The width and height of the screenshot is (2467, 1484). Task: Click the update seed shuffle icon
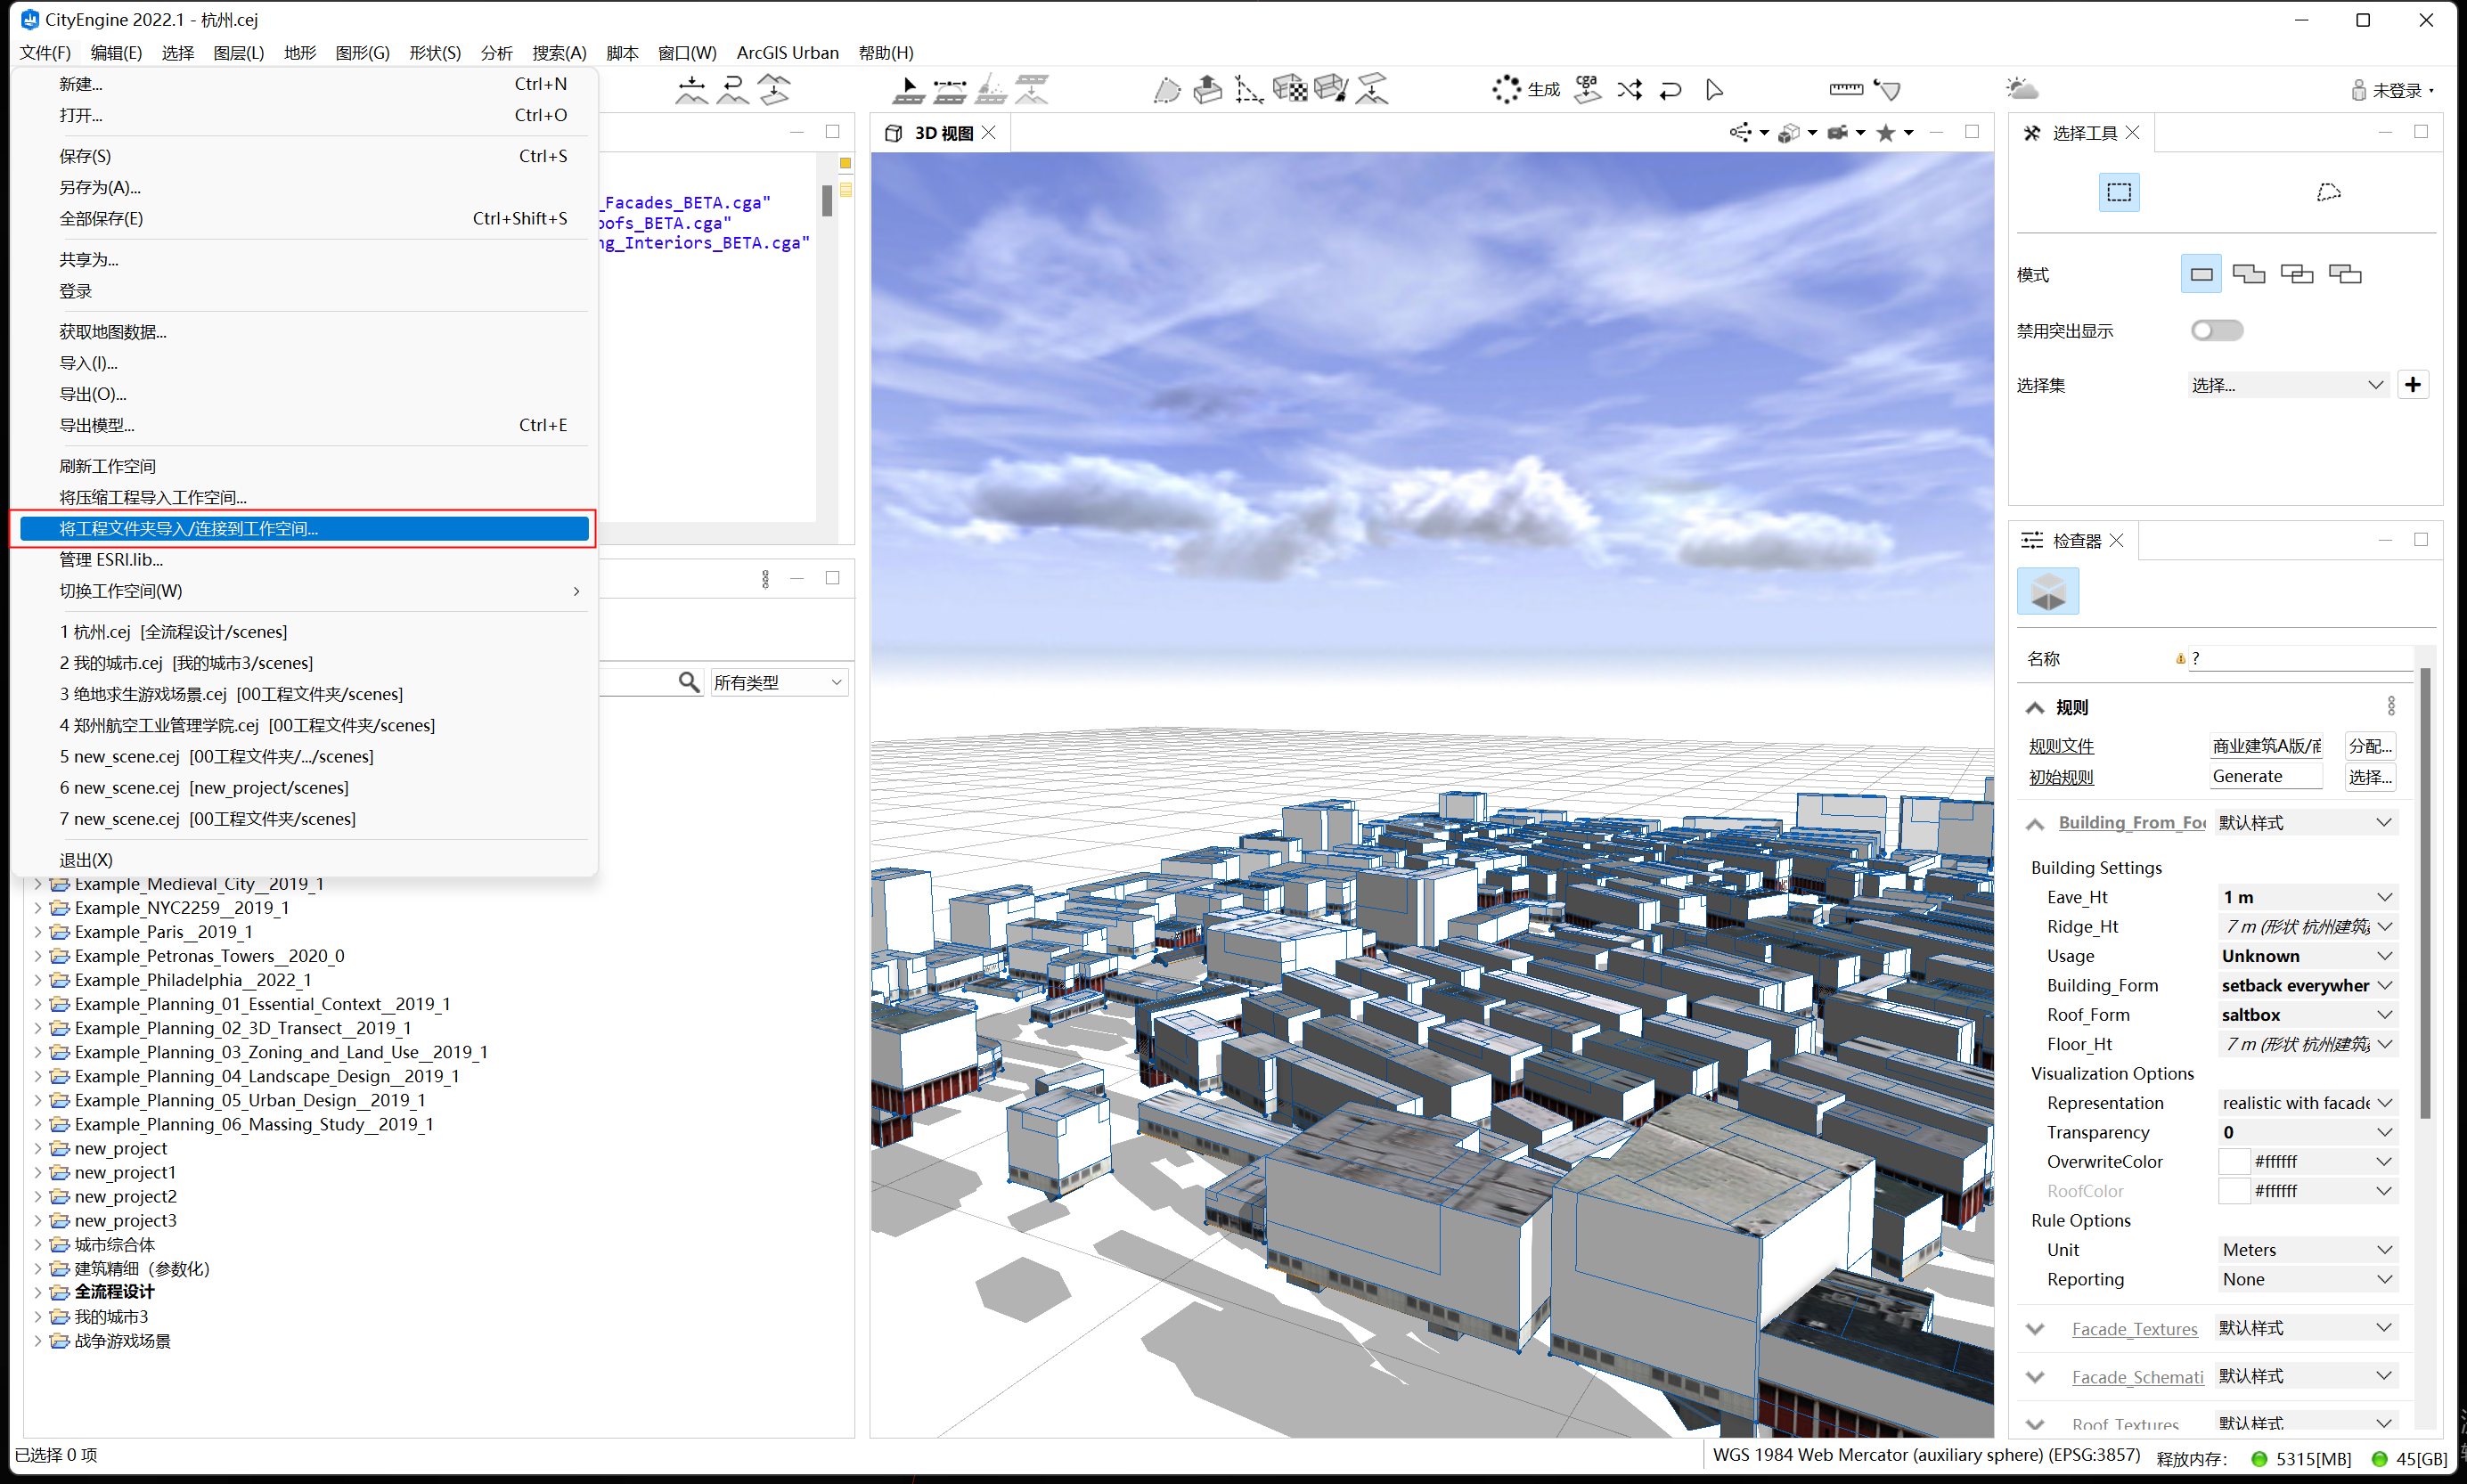(1629, 90)
